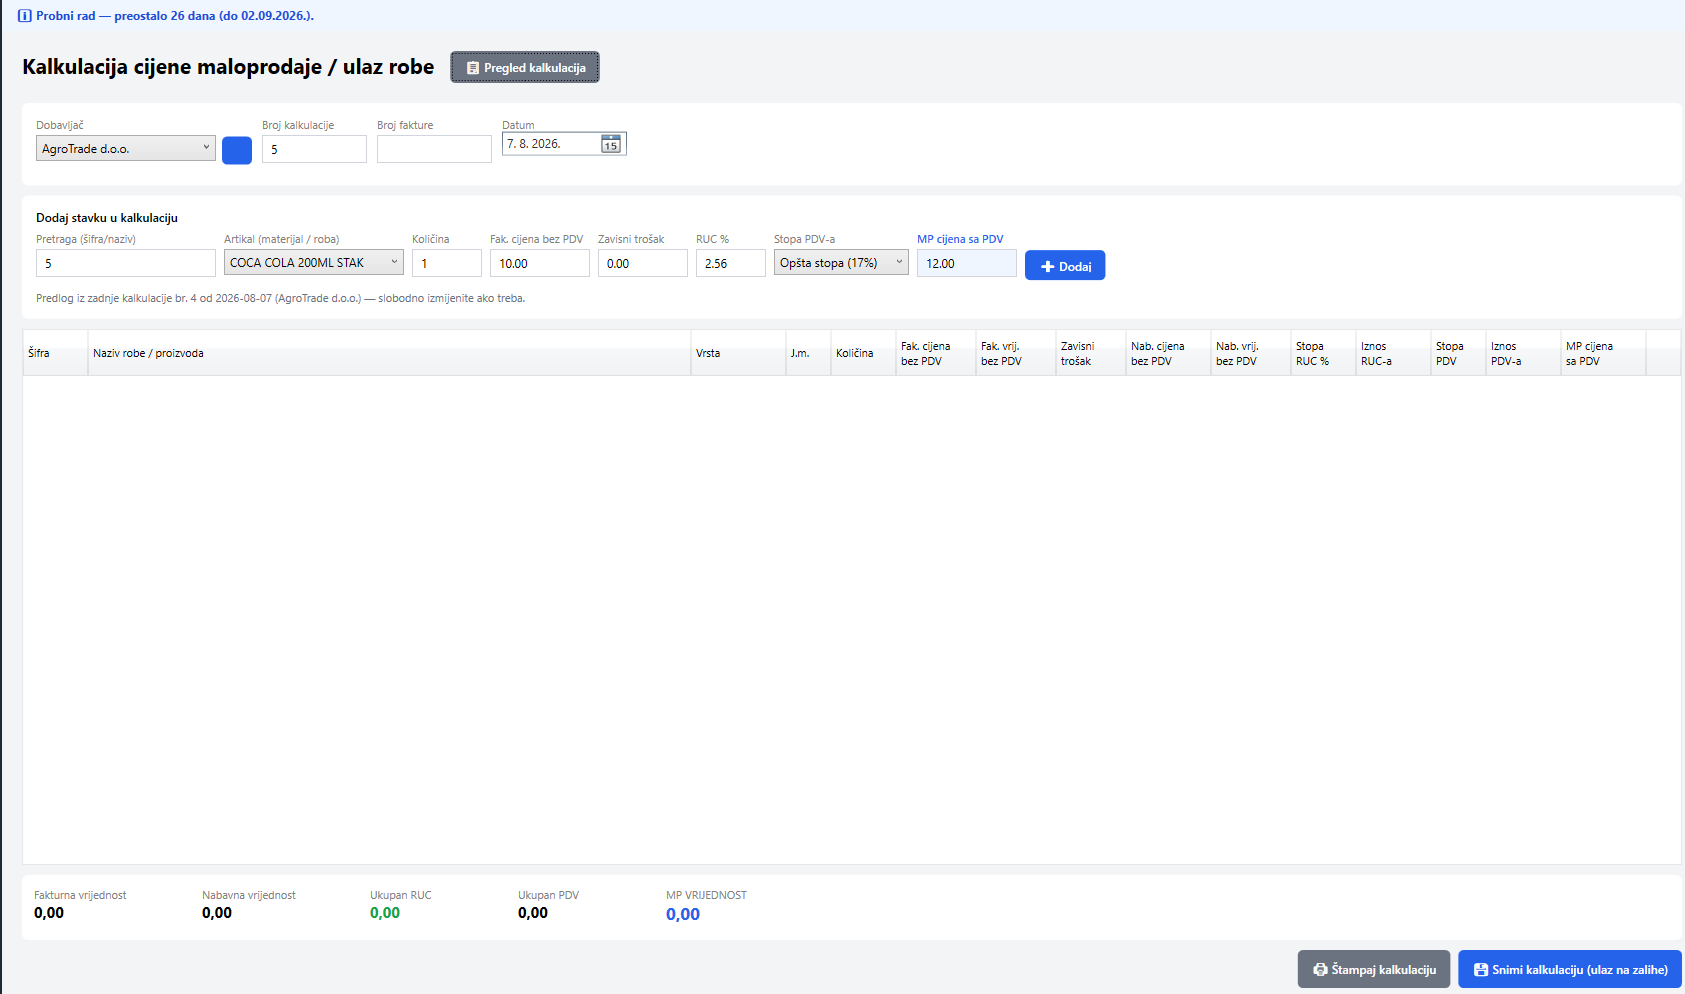Image resolution: width=1685 pixels, height=994 pixels.
Task: Click the Fak. vrij. bez PDV header
Action: pos(1016,353)
